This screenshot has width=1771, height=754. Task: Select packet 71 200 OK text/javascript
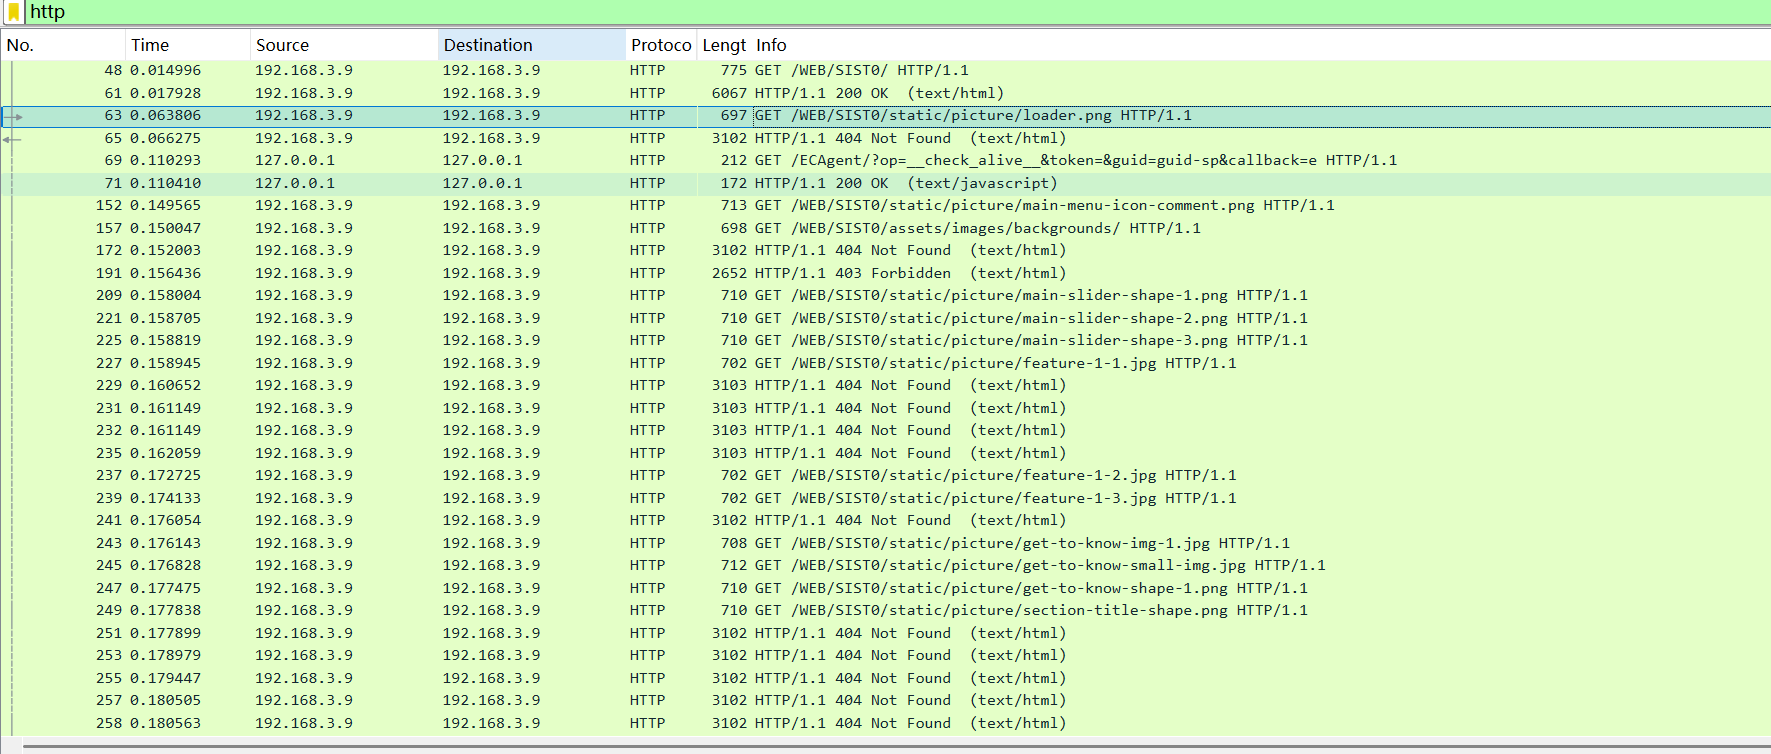(x=885, y=183)
